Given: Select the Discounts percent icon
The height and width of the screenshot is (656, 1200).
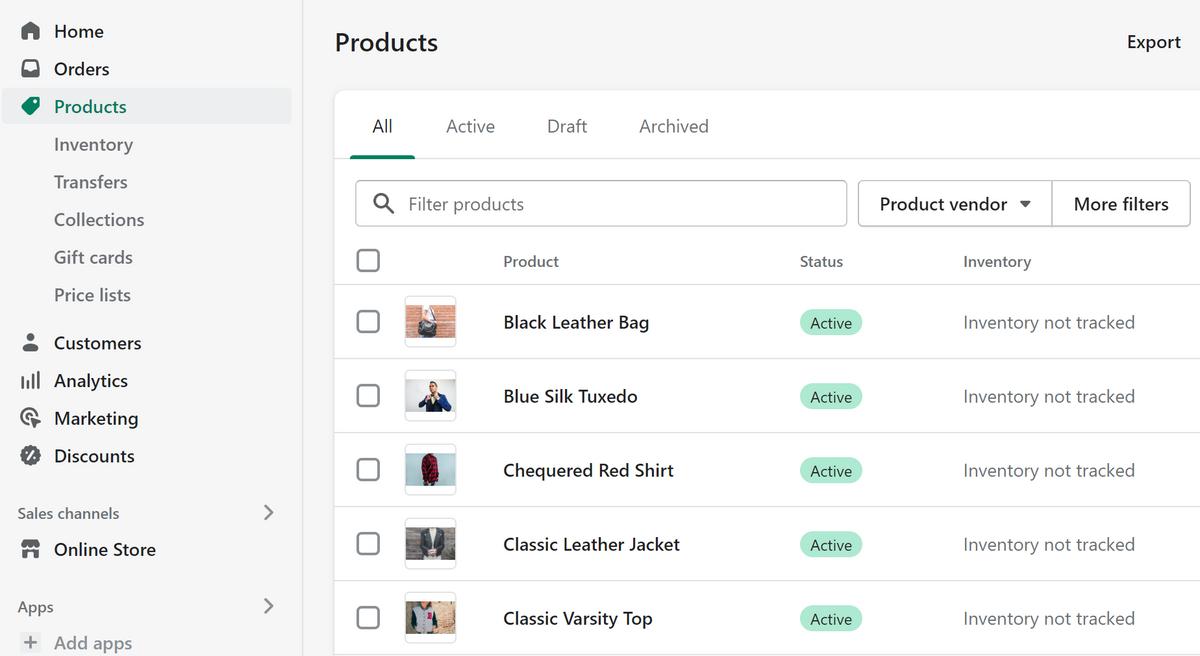Looking at the screenshot, I should click(30, 456).
